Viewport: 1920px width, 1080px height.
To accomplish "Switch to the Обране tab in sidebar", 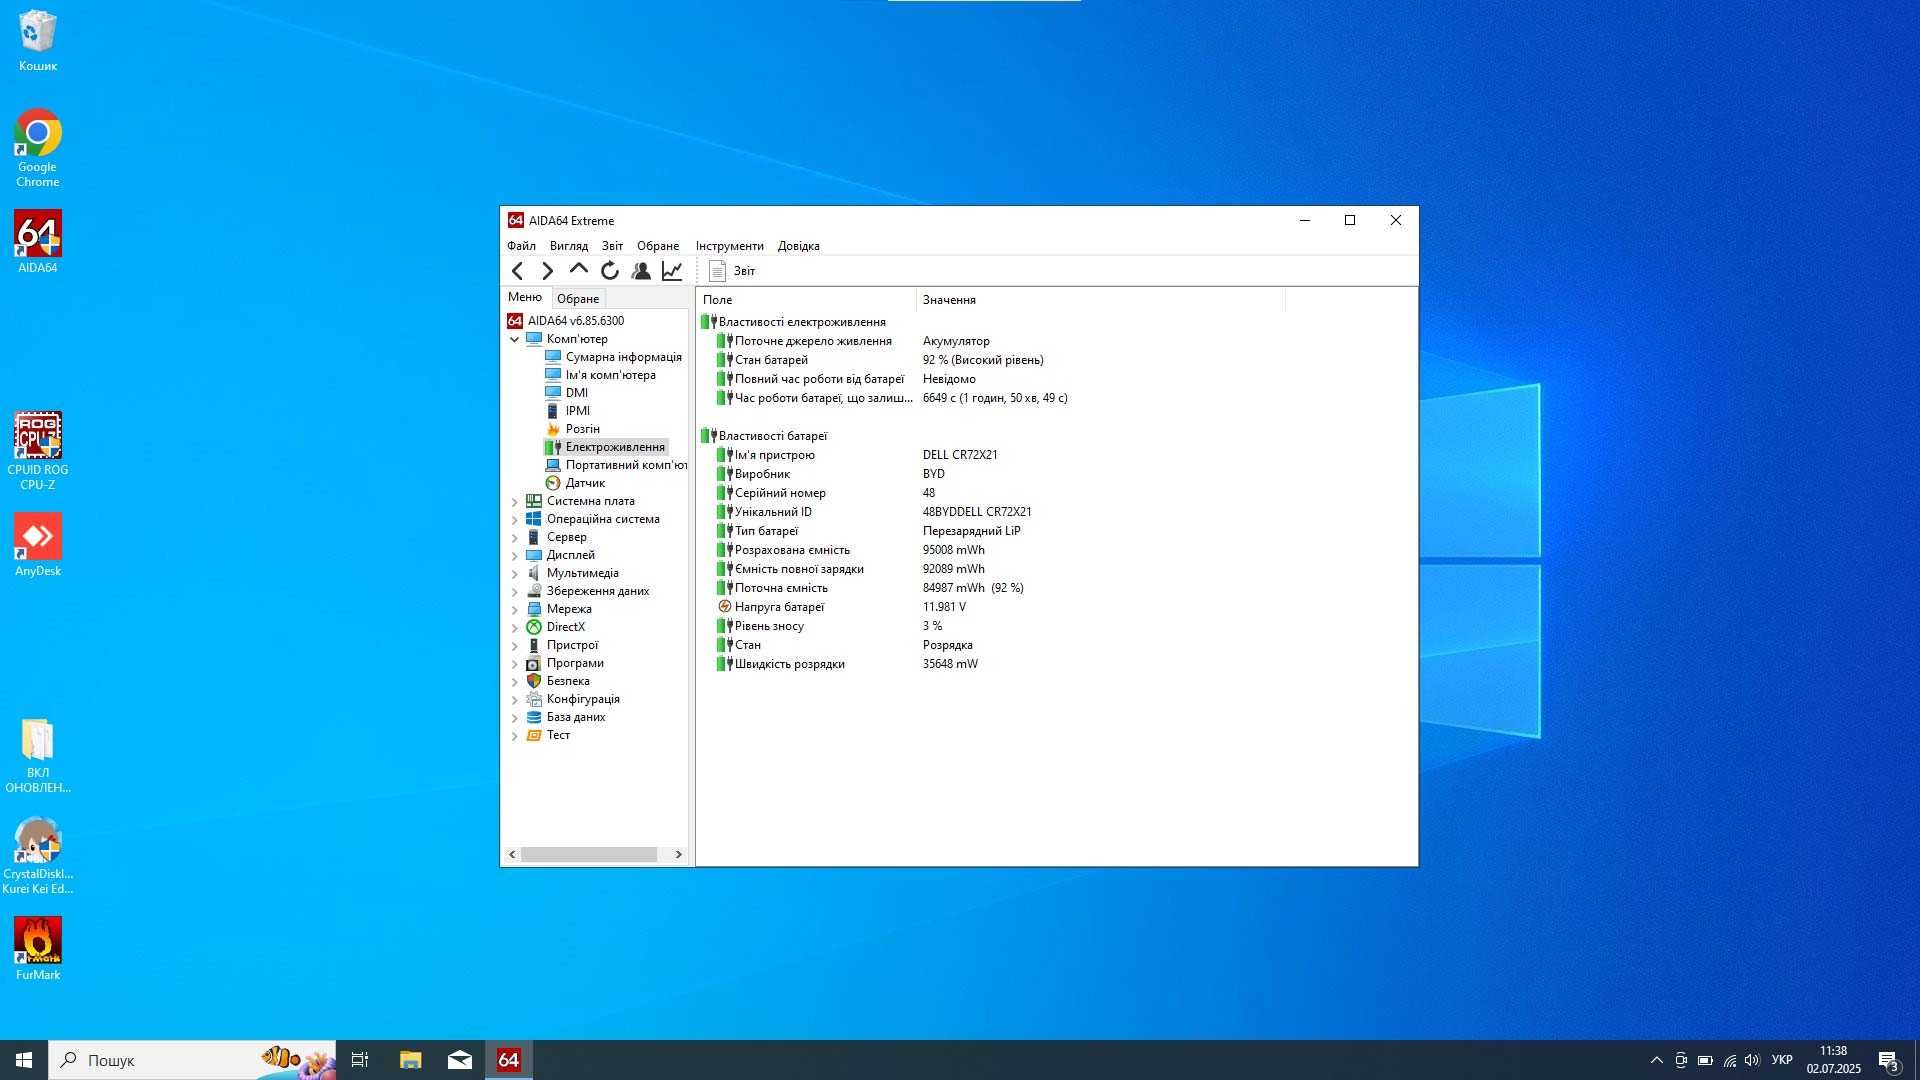I will point(578,298).
